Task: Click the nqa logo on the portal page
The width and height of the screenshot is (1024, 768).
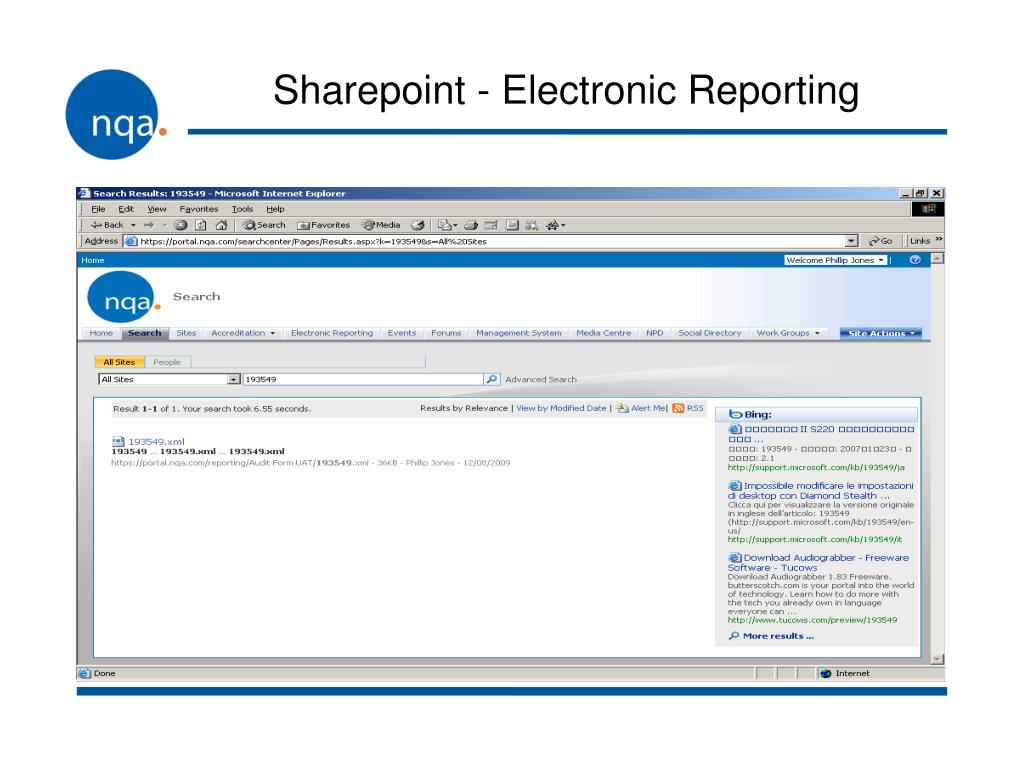Action: (x=123, y=297)
